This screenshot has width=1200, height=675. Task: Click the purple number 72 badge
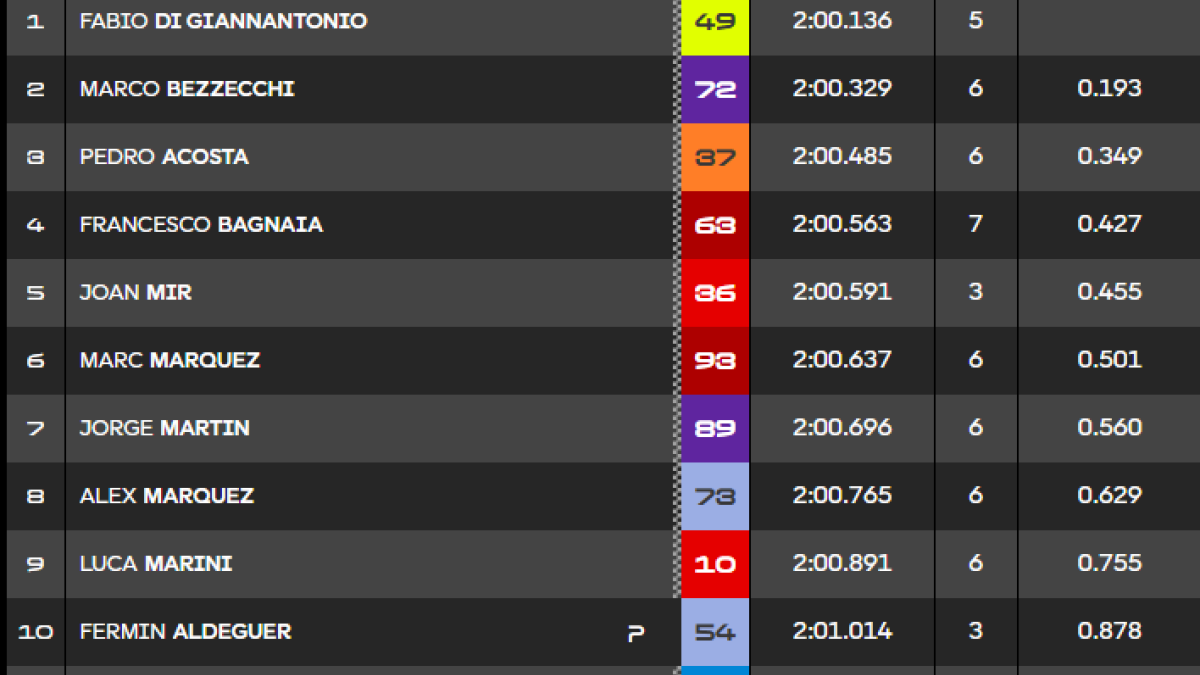(715, 89)
